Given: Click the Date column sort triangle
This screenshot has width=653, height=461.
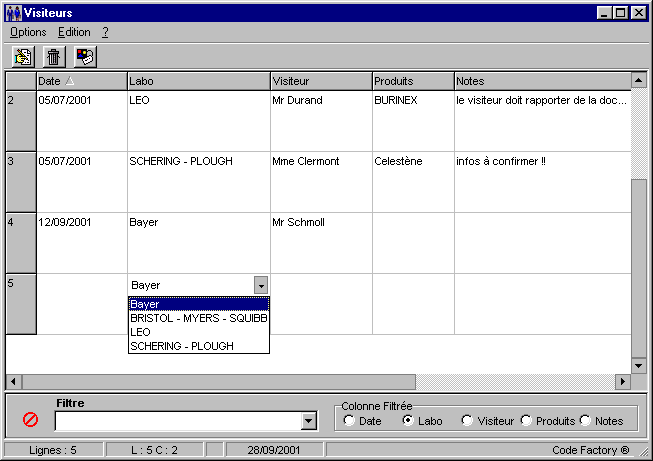Looking at the screenshot, I should tap(70, 81).
